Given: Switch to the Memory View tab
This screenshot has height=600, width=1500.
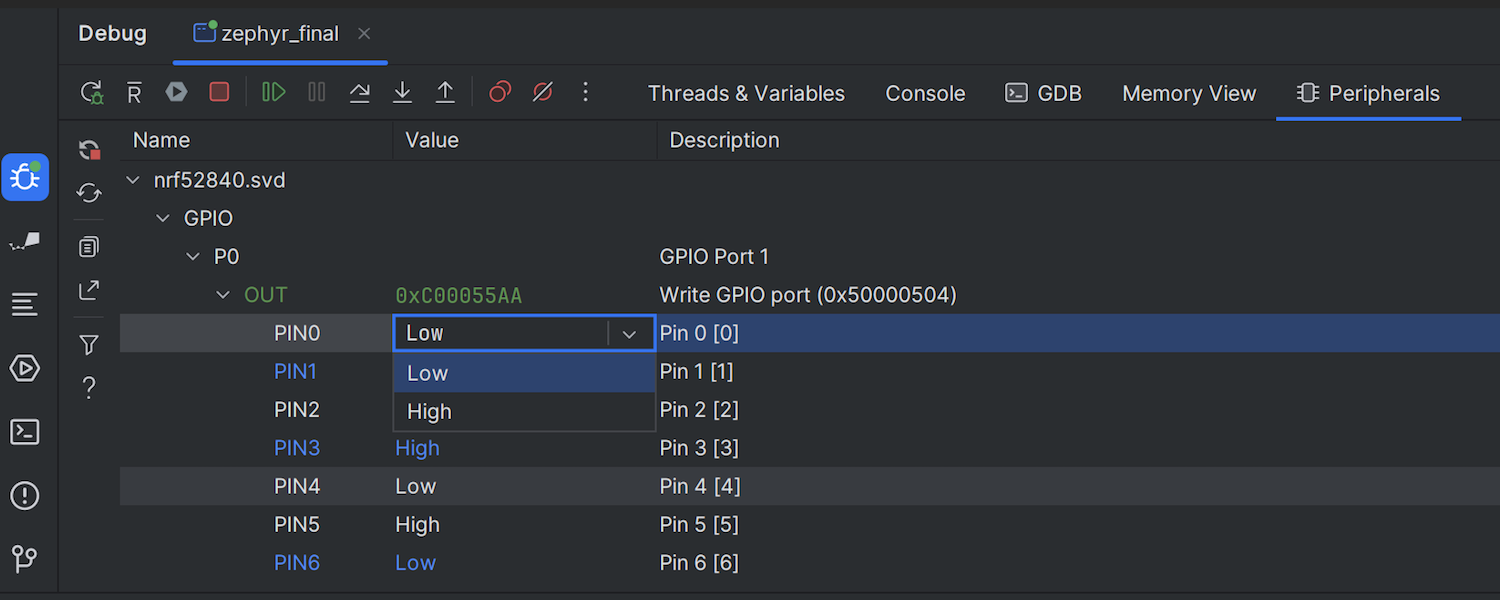Looking at the screenshot, I should (1188, 94).
